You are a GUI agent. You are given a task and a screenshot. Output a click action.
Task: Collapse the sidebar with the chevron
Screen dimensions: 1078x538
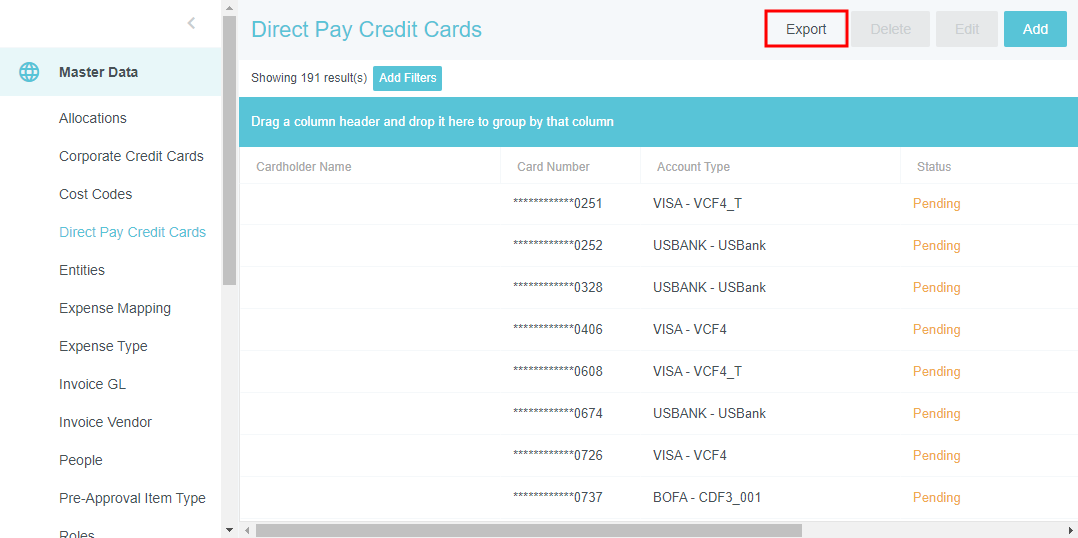click(191, 23)
